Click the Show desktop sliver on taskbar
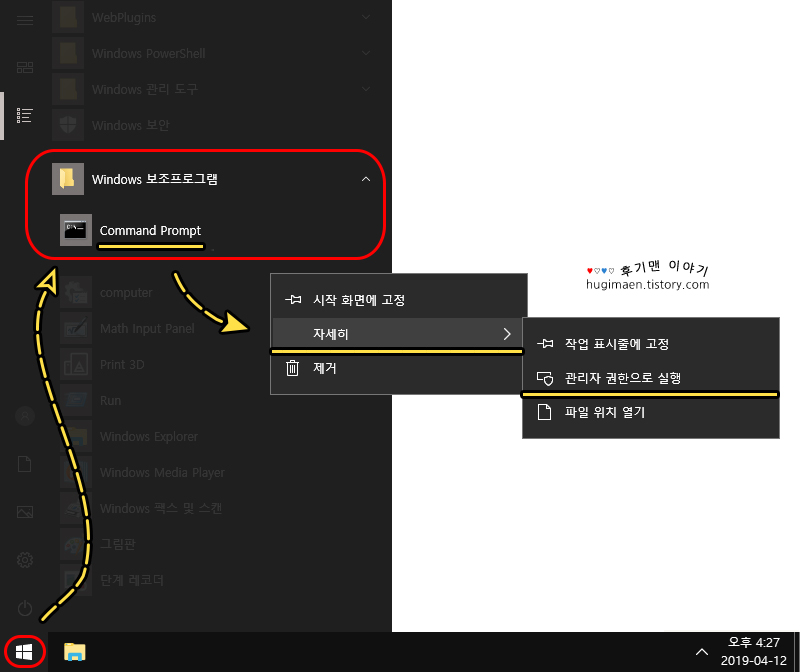The width and height of the screenshot is (800, 672). [x=796, y=652]
